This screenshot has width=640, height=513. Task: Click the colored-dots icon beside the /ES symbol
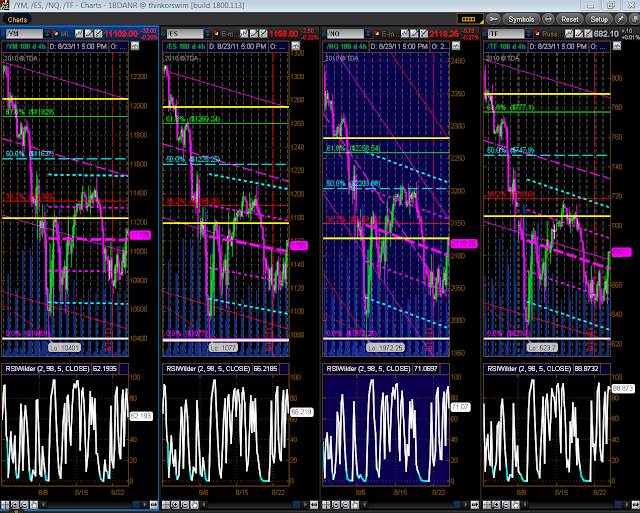tap(216, 33)
